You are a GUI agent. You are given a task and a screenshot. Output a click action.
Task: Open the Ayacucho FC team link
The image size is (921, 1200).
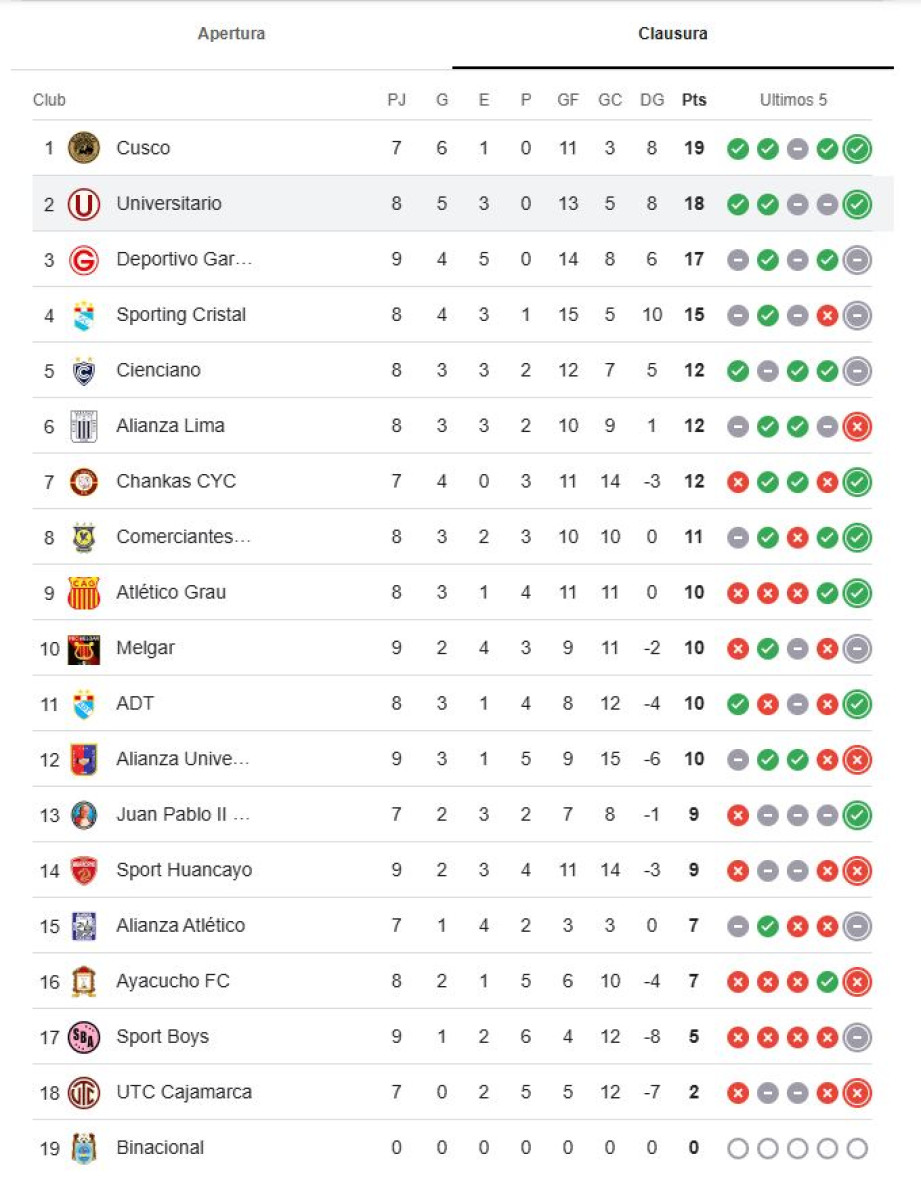click(x=173, y=981)
